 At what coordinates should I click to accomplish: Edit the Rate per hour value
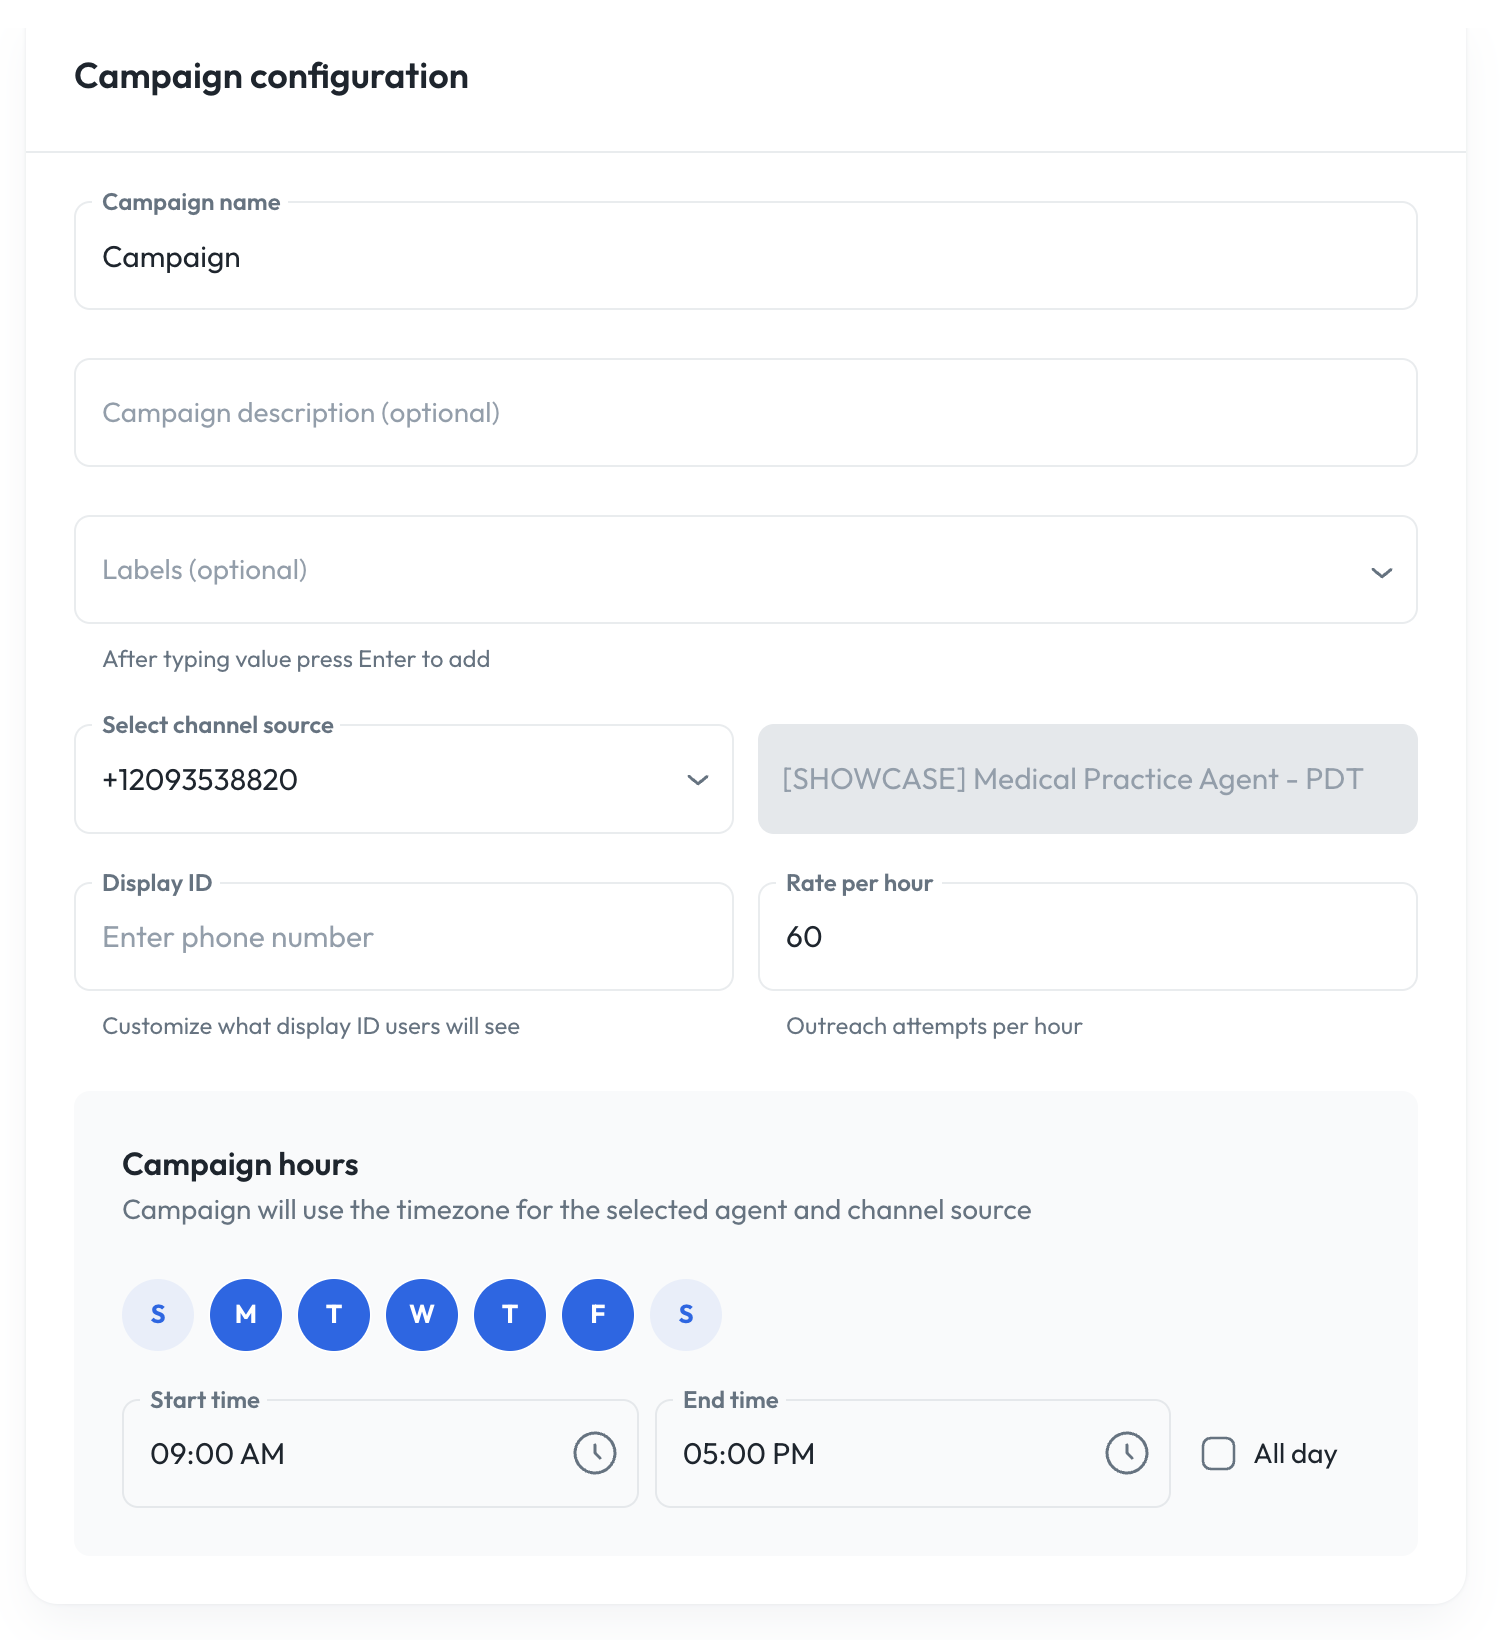pos(1088,937)
